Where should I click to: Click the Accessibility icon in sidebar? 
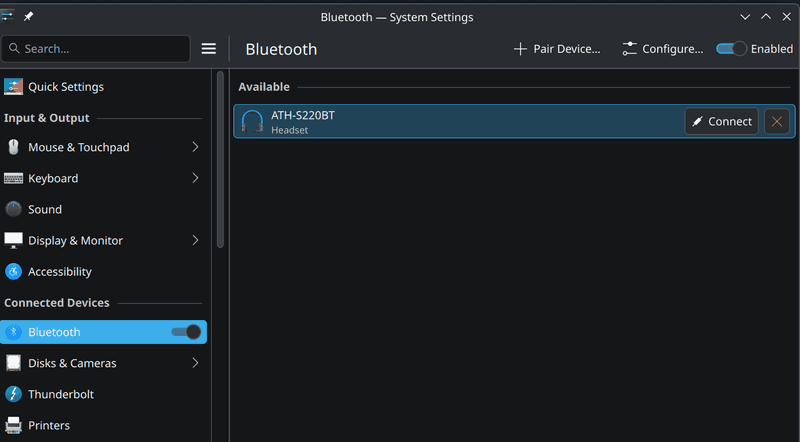13,272
